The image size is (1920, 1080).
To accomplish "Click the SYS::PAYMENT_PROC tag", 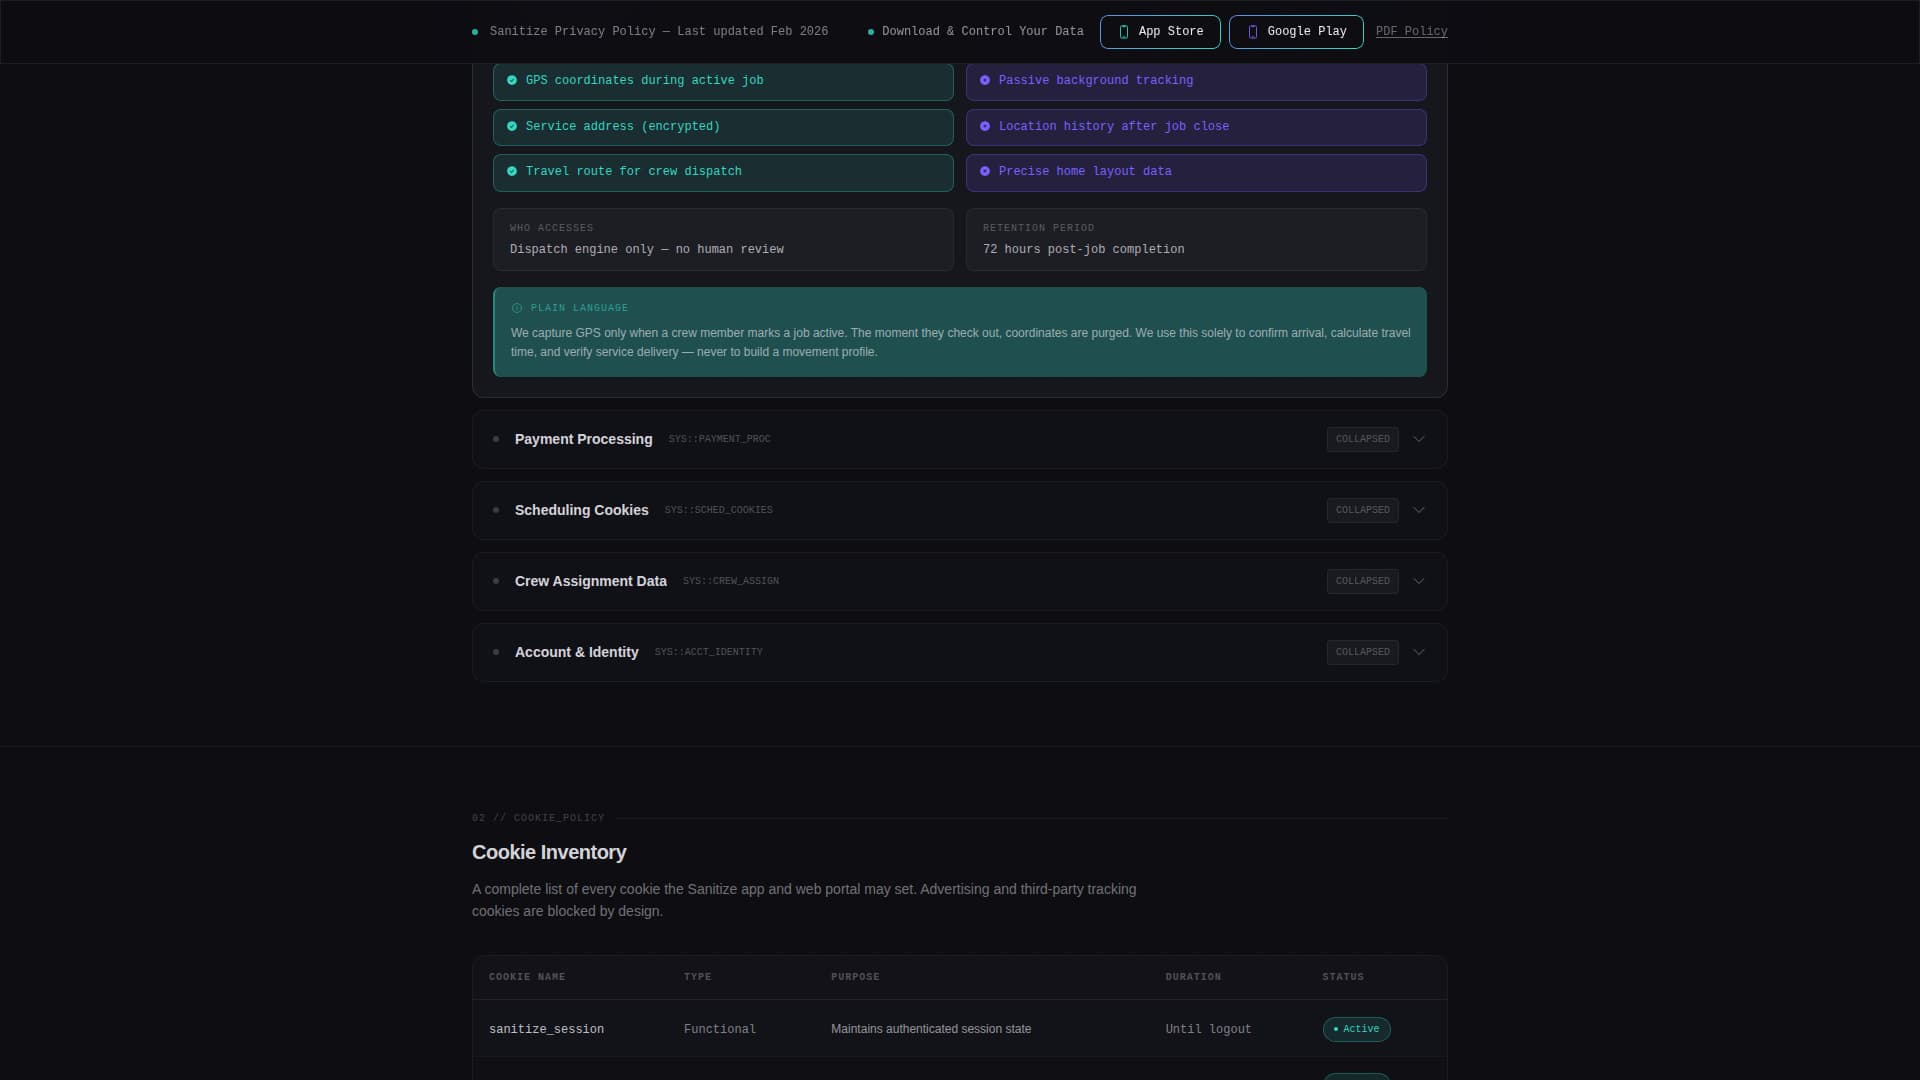I will (719, 439).
